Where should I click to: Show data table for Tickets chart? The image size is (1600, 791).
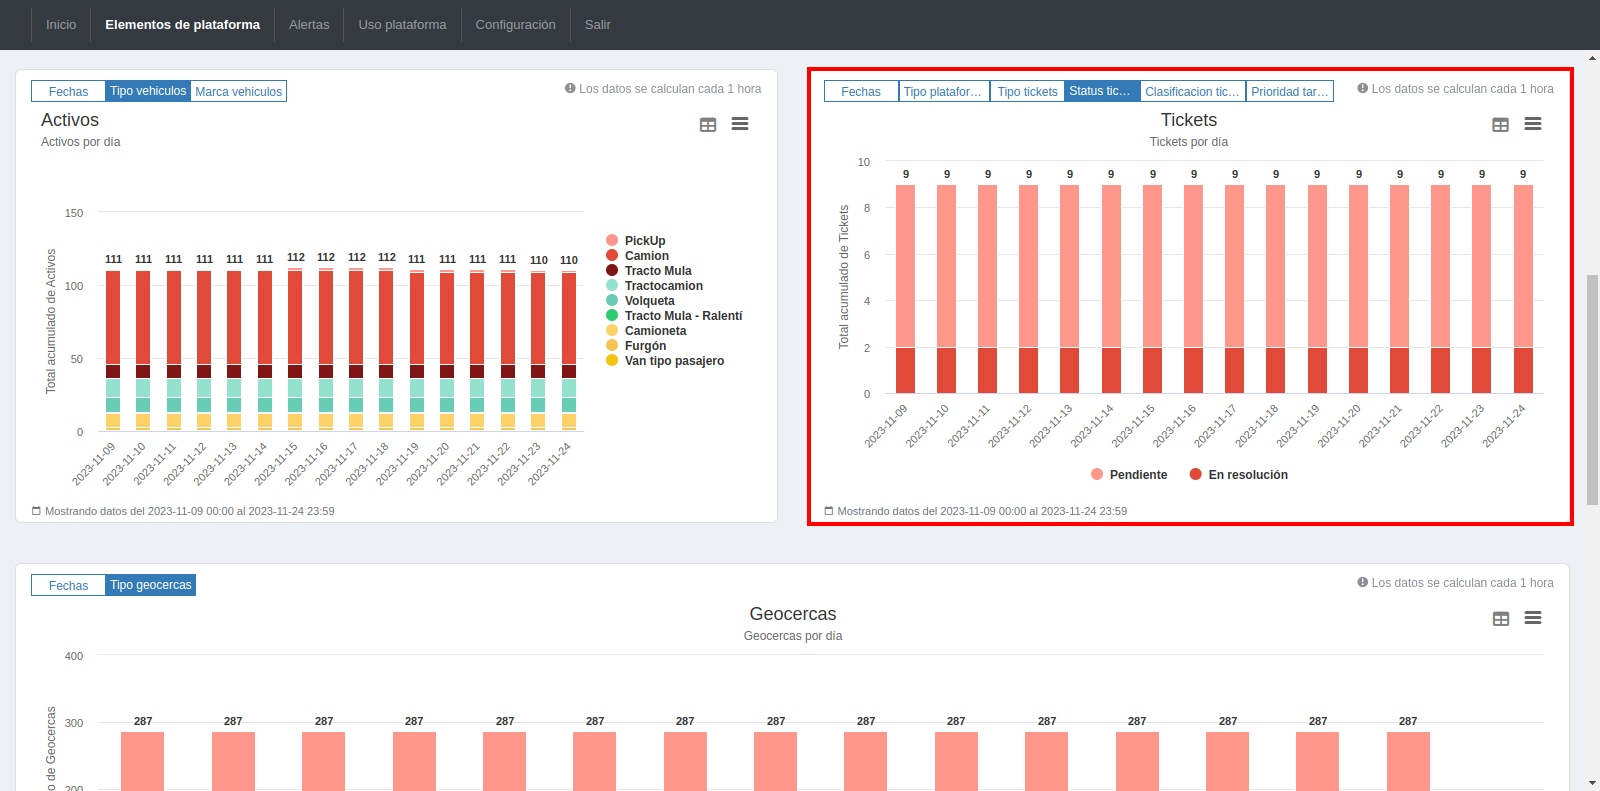click(1500, 125)
